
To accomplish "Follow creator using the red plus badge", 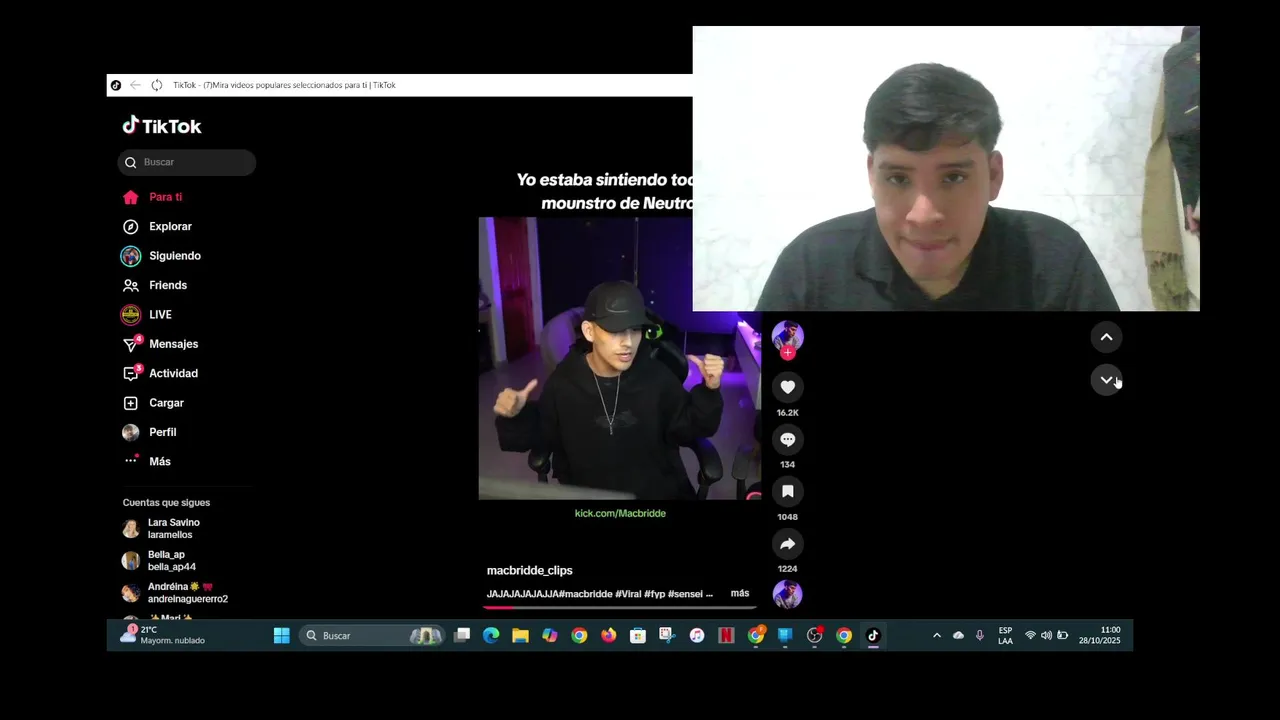I will tap(788, 352).
